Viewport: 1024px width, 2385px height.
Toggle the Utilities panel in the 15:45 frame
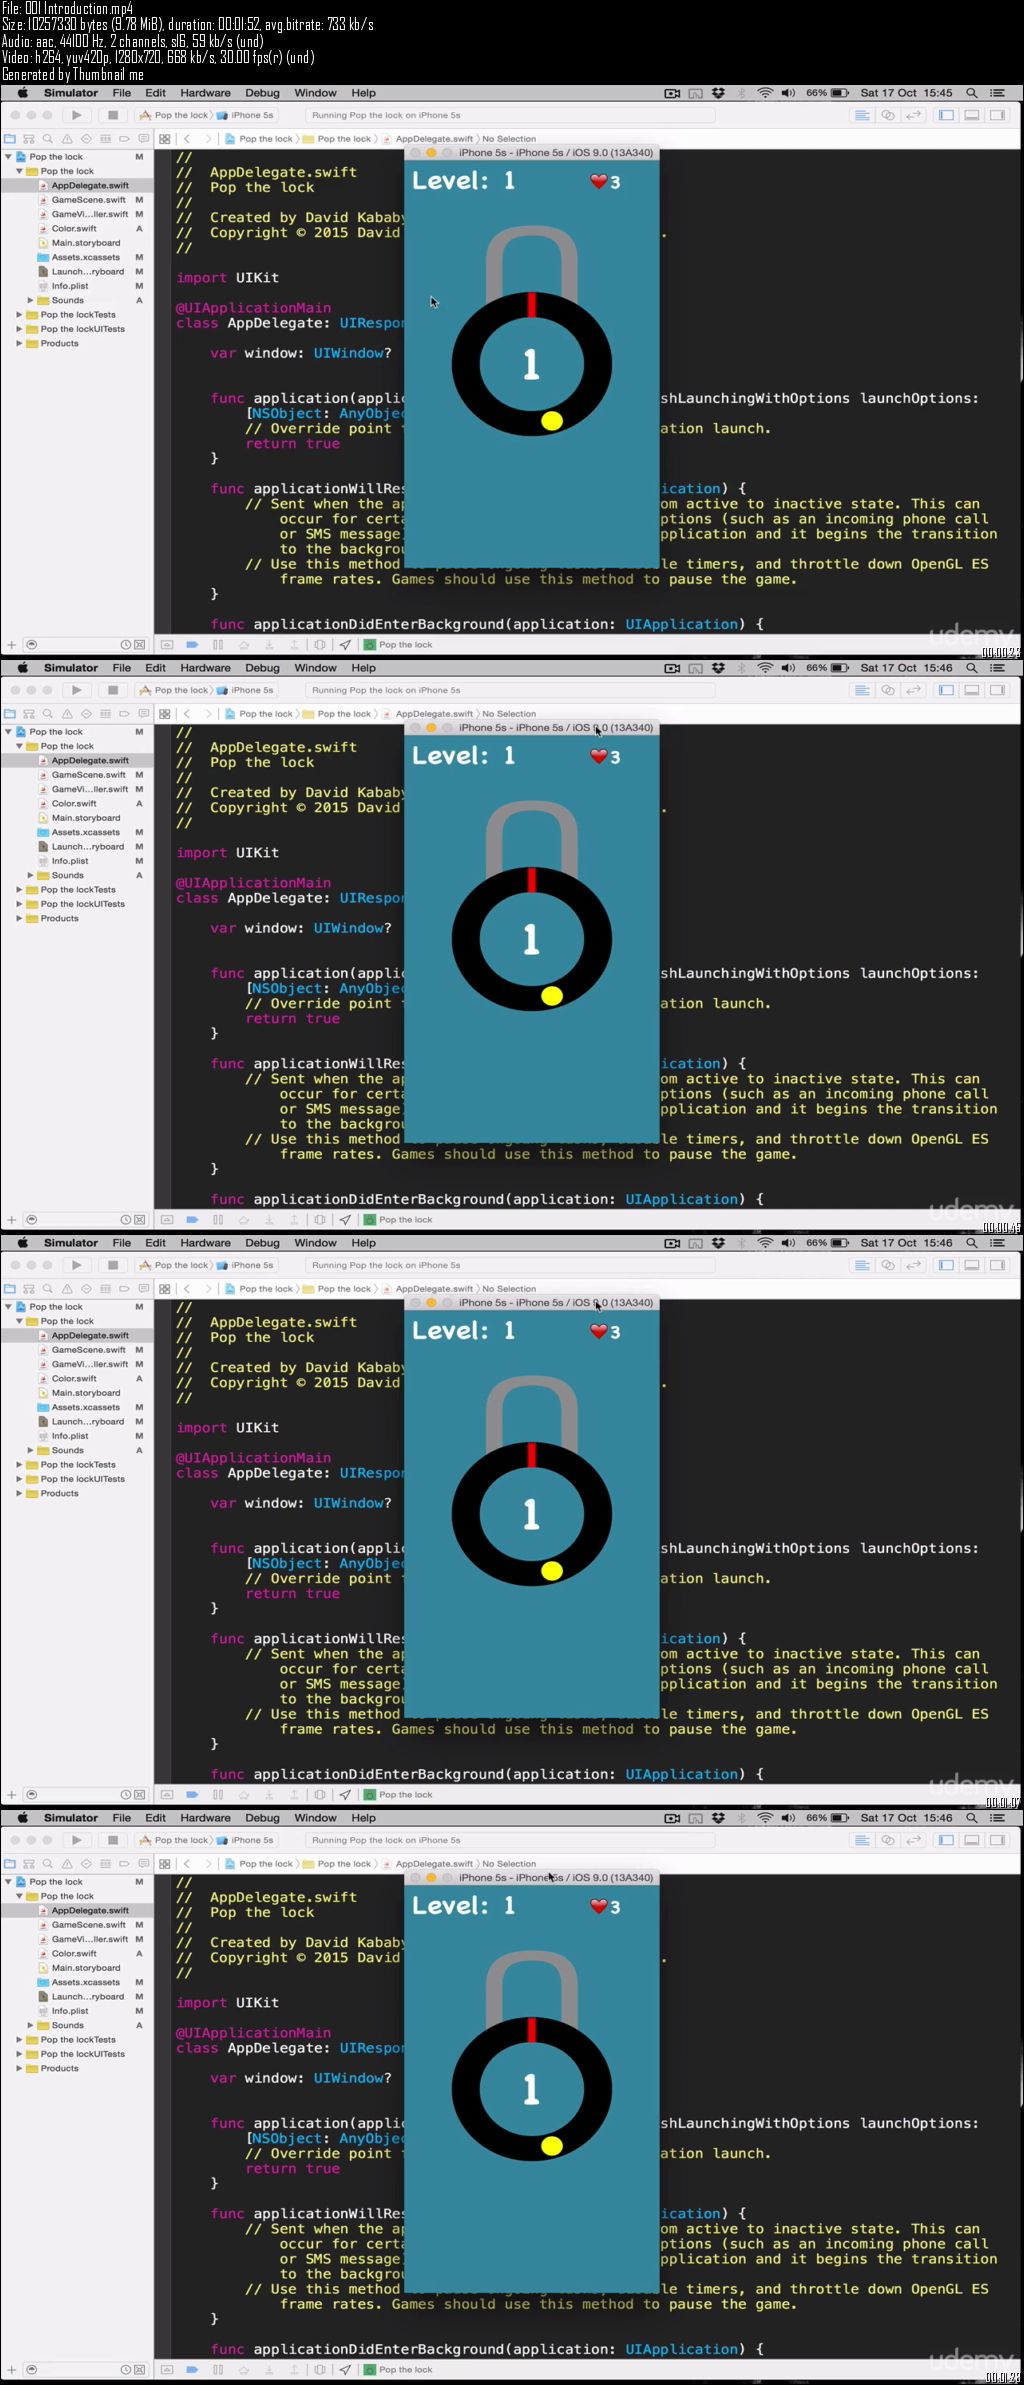(997, 115)
